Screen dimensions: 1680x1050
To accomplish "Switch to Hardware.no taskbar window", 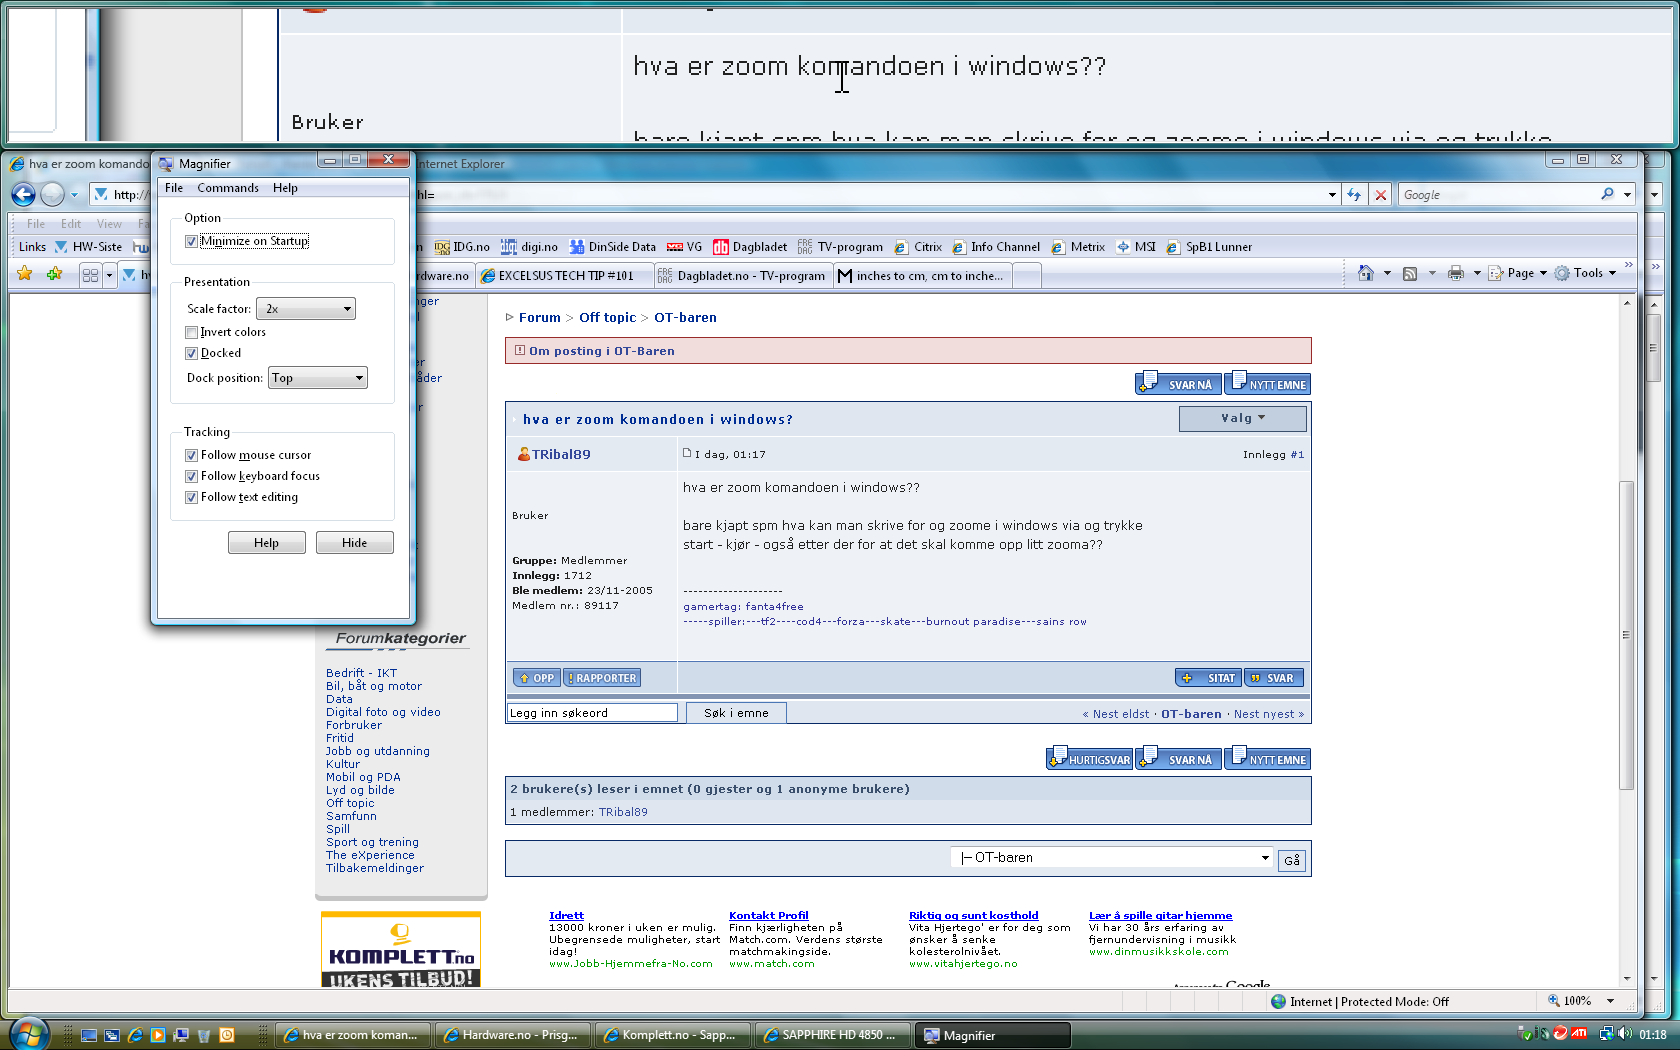I will (512, 1035).
